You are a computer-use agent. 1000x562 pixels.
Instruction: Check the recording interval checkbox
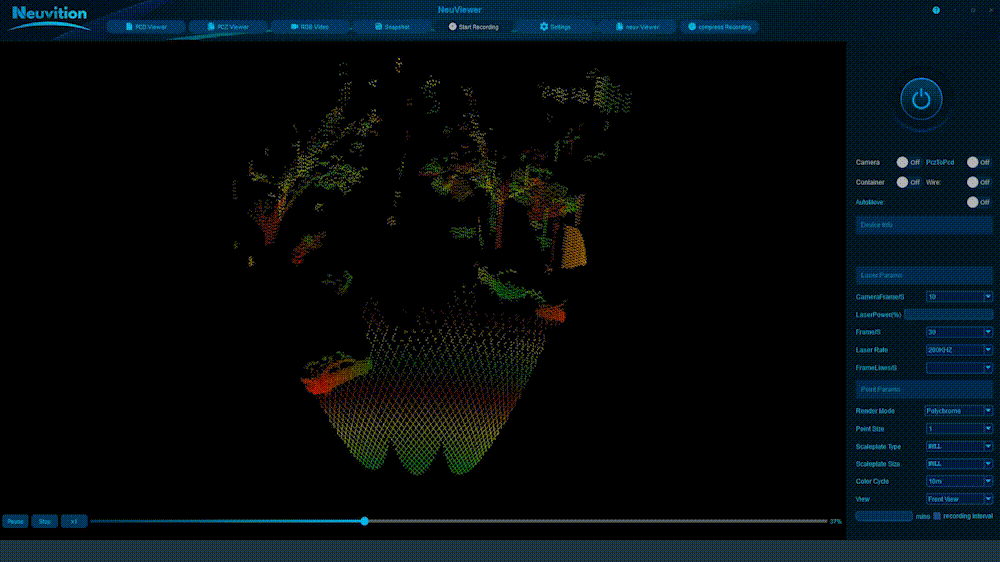[x=937, y=516]
